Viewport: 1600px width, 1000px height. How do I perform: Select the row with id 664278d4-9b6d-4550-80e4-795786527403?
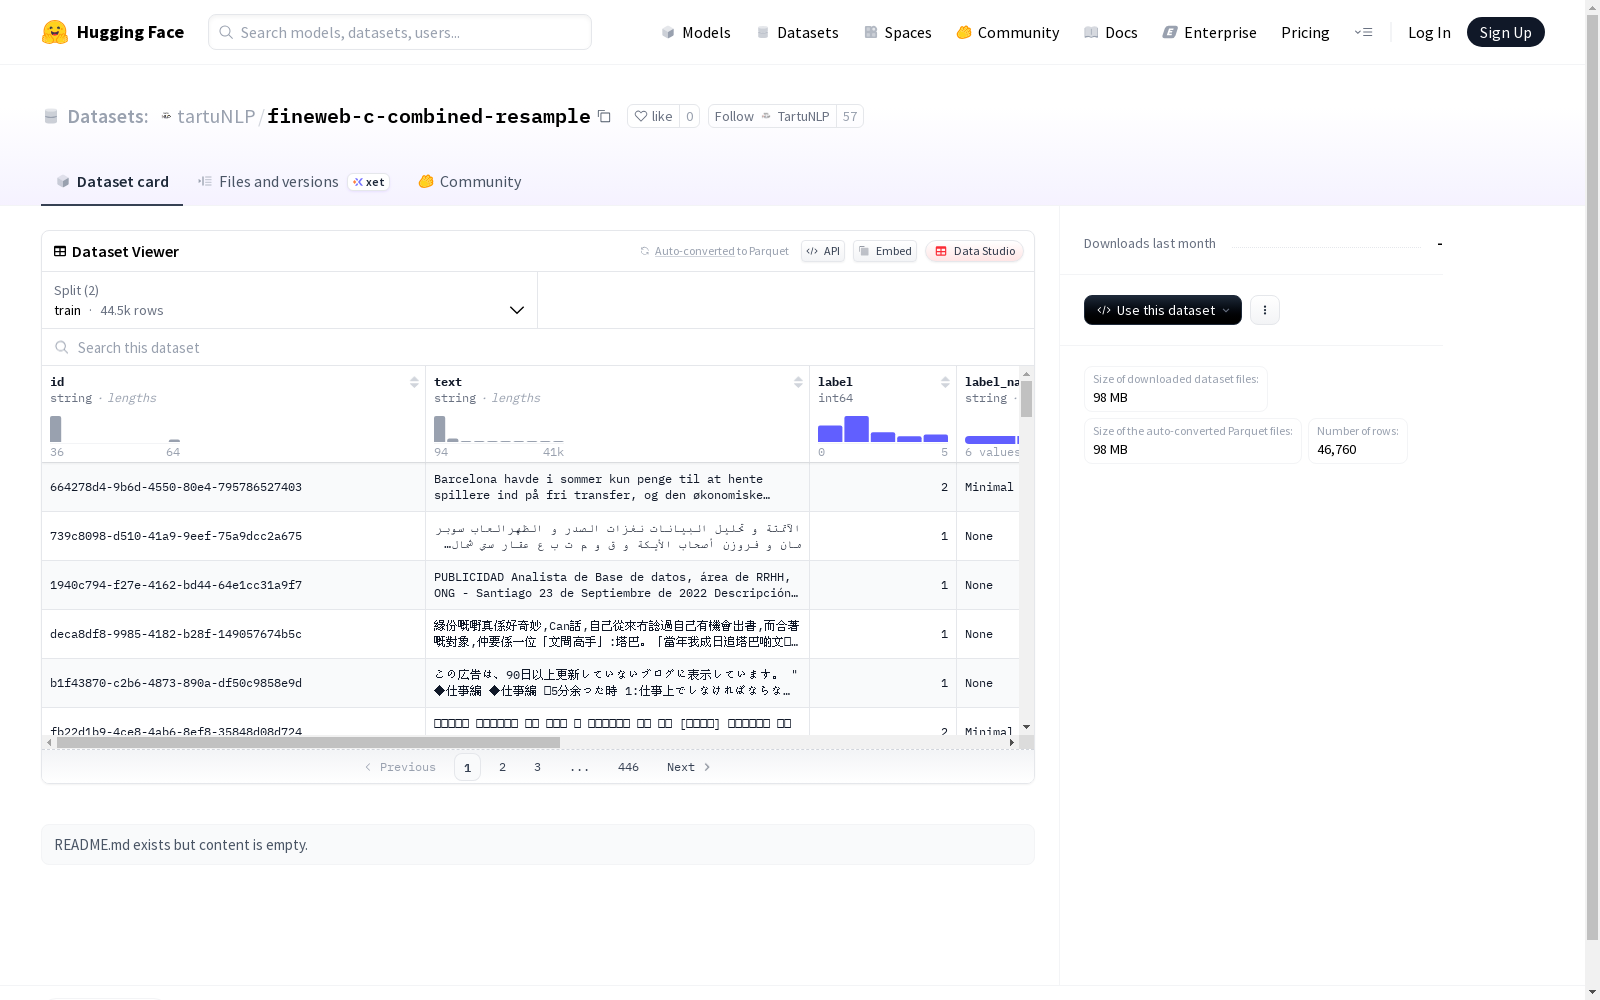point(530,487)
